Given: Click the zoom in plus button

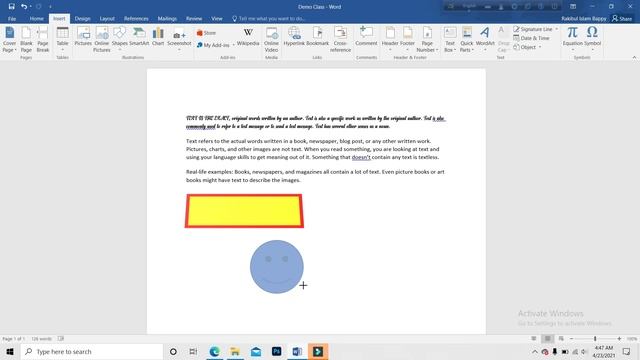Looking at the screenshot, I should [x=619, y=339].
